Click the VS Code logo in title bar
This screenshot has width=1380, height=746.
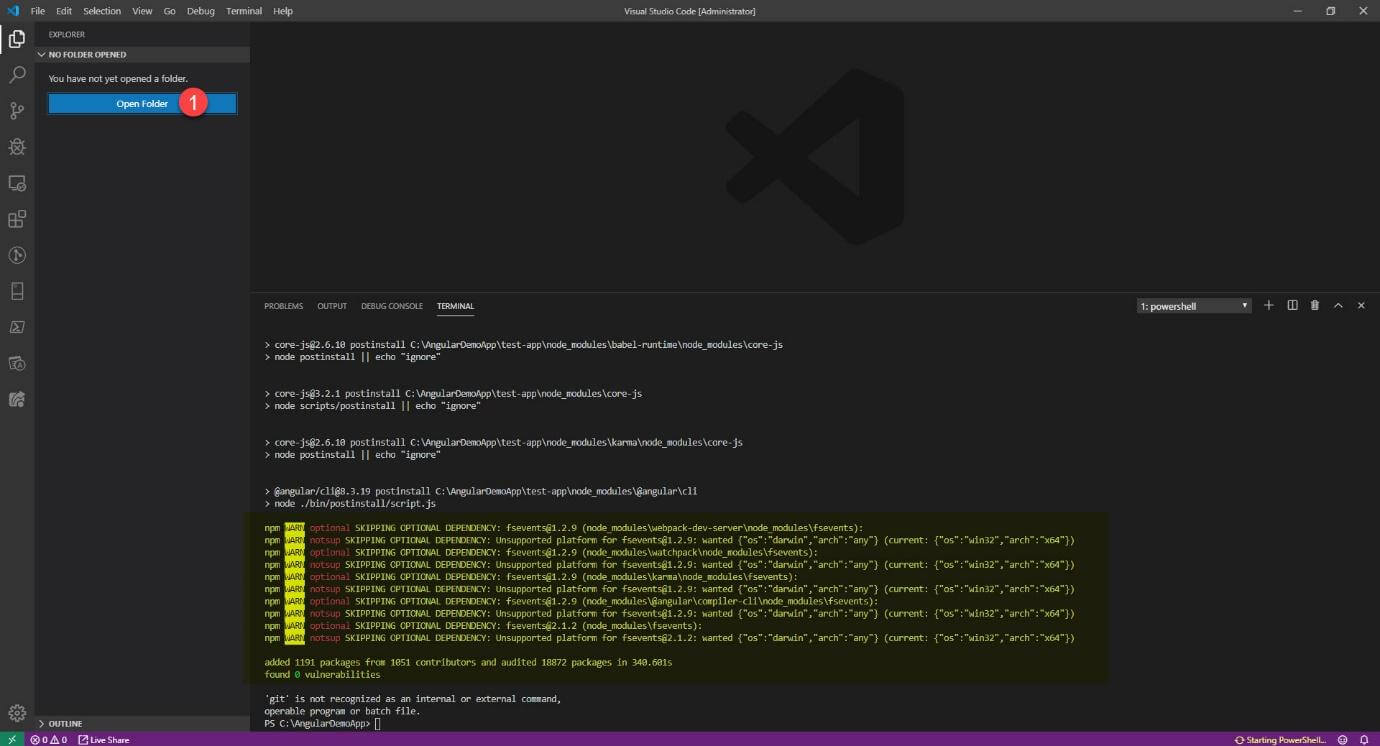[13, 11]
